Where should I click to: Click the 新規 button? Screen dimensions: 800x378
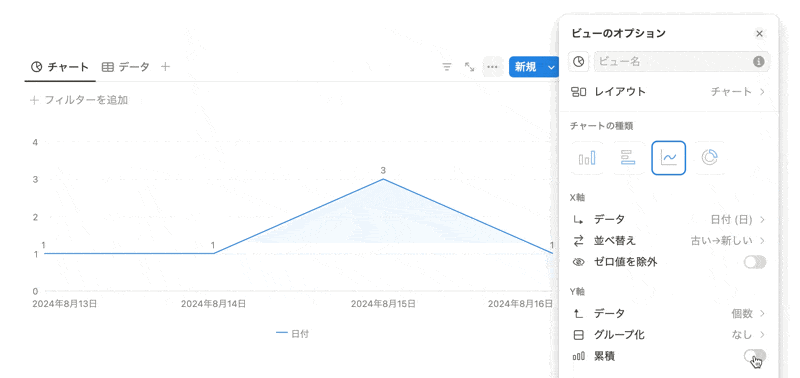pos(526,67)
